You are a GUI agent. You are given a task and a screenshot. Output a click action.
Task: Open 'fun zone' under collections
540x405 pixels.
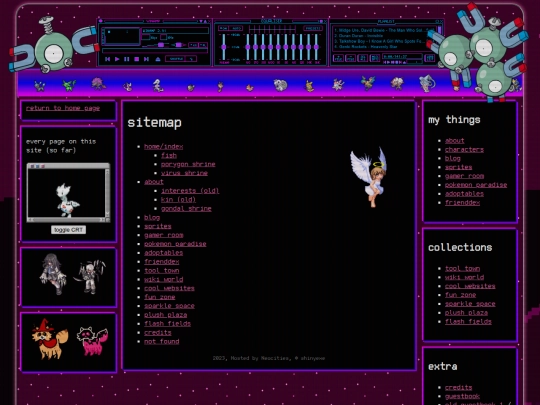click(x=460, y=295)
